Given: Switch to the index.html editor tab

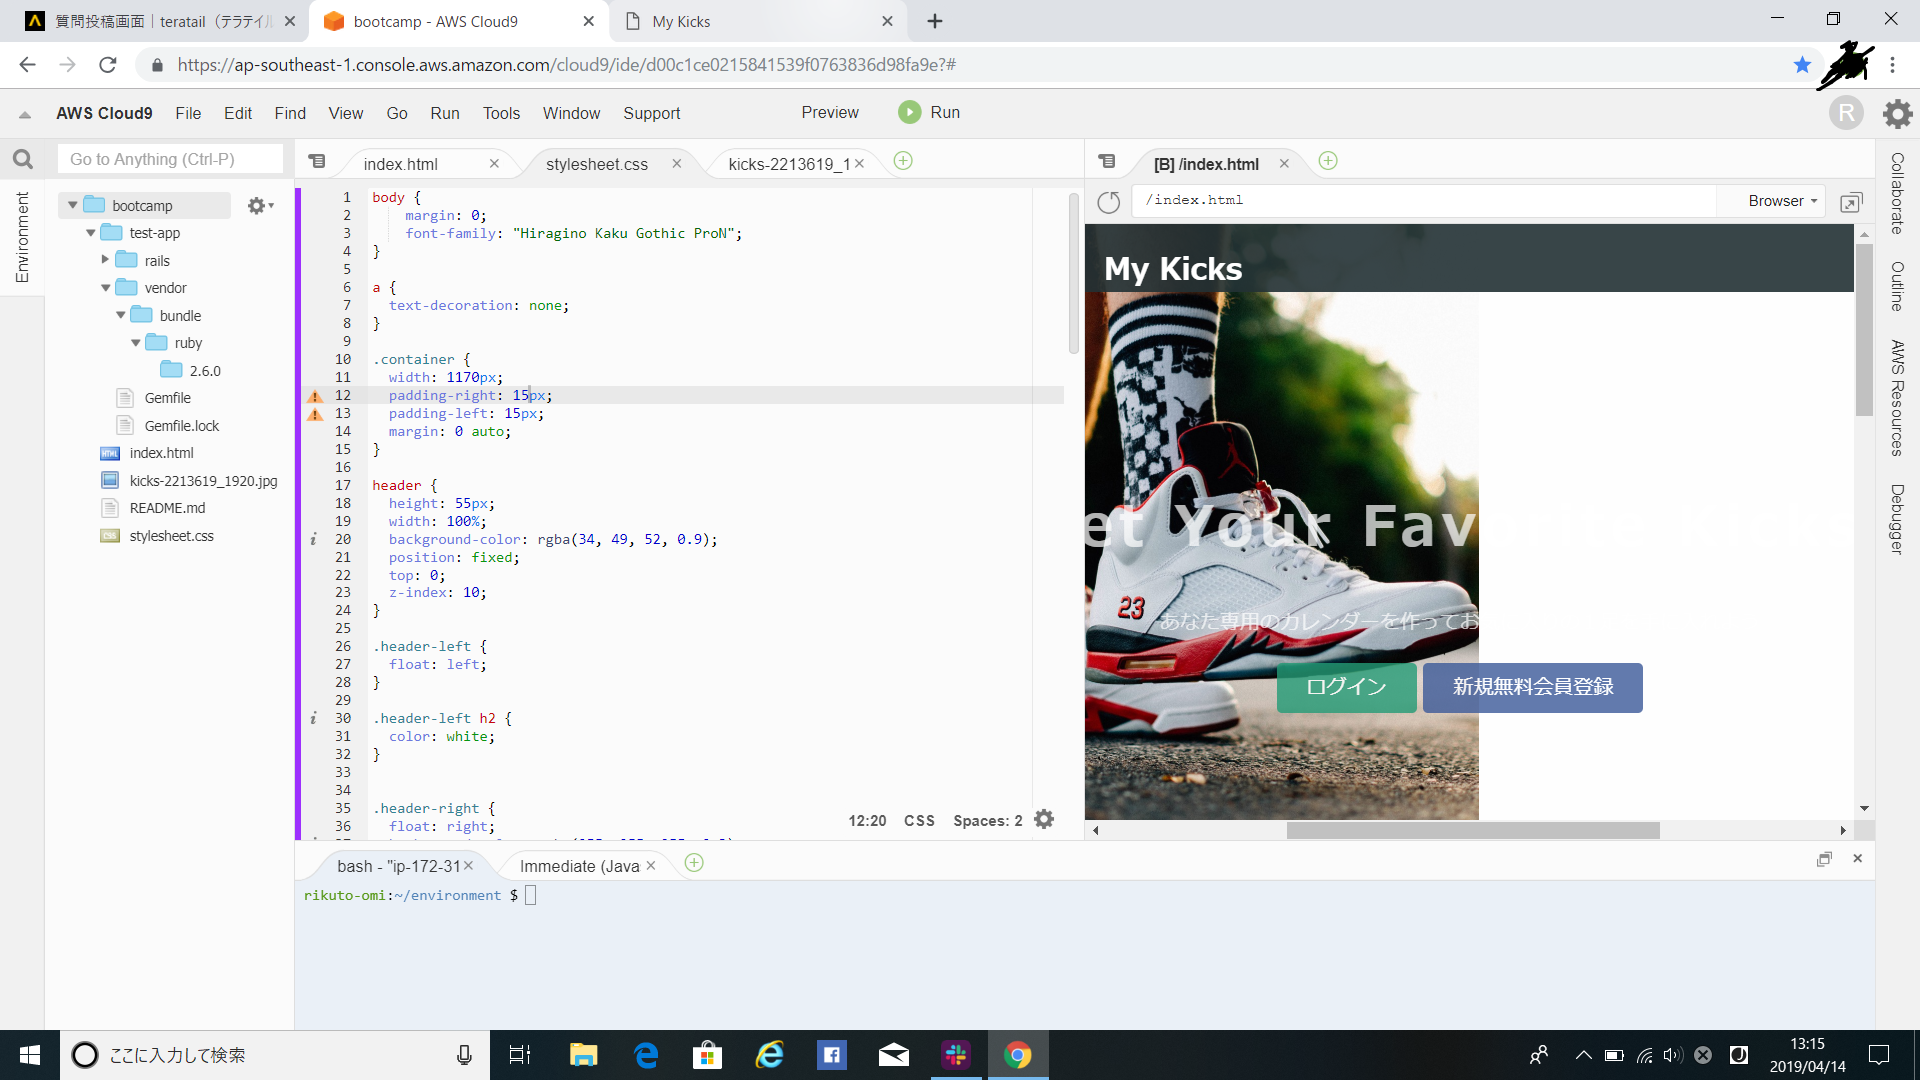Looking at the screenshot, I should [401, 164].
